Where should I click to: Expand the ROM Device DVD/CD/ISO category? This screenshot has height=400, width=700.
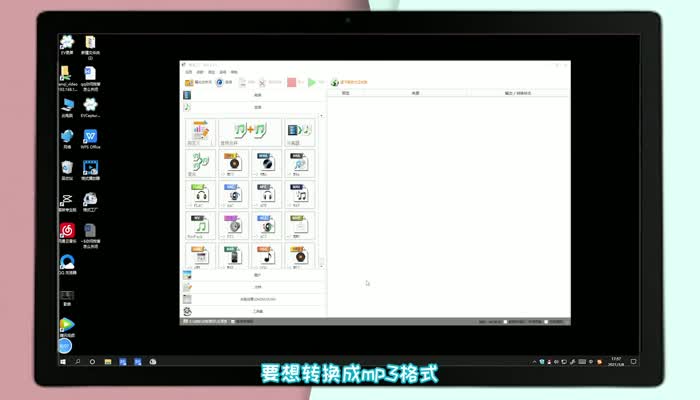pyautogui.click(x=254, y=299)
